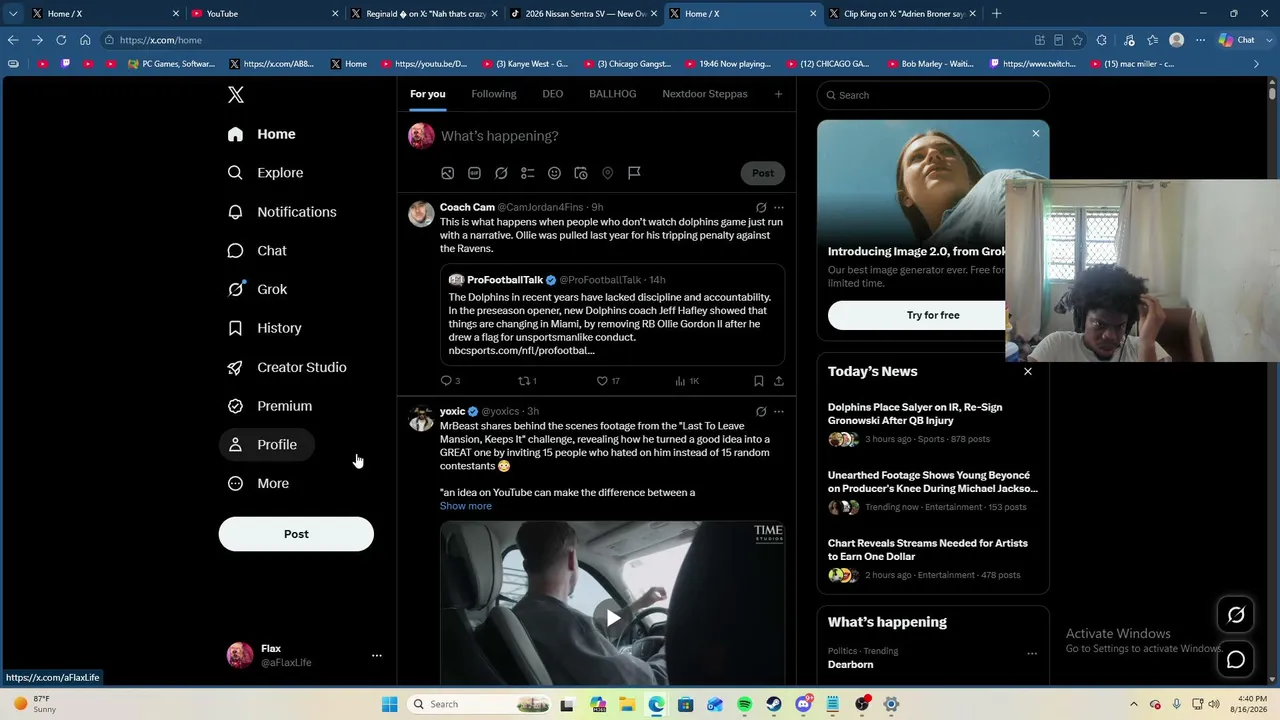Open the nbcsports.com link in quoted post
Image resolution: width=1280 pixels, height=720 pixels.
click(522, 351)
